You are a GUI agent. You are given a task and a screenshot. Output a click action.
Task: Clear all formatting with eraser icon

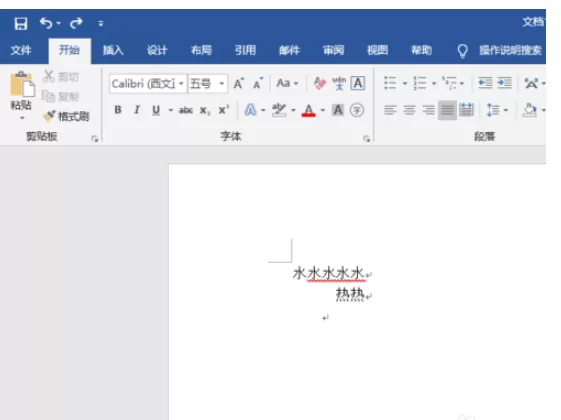tap(319, 83)
